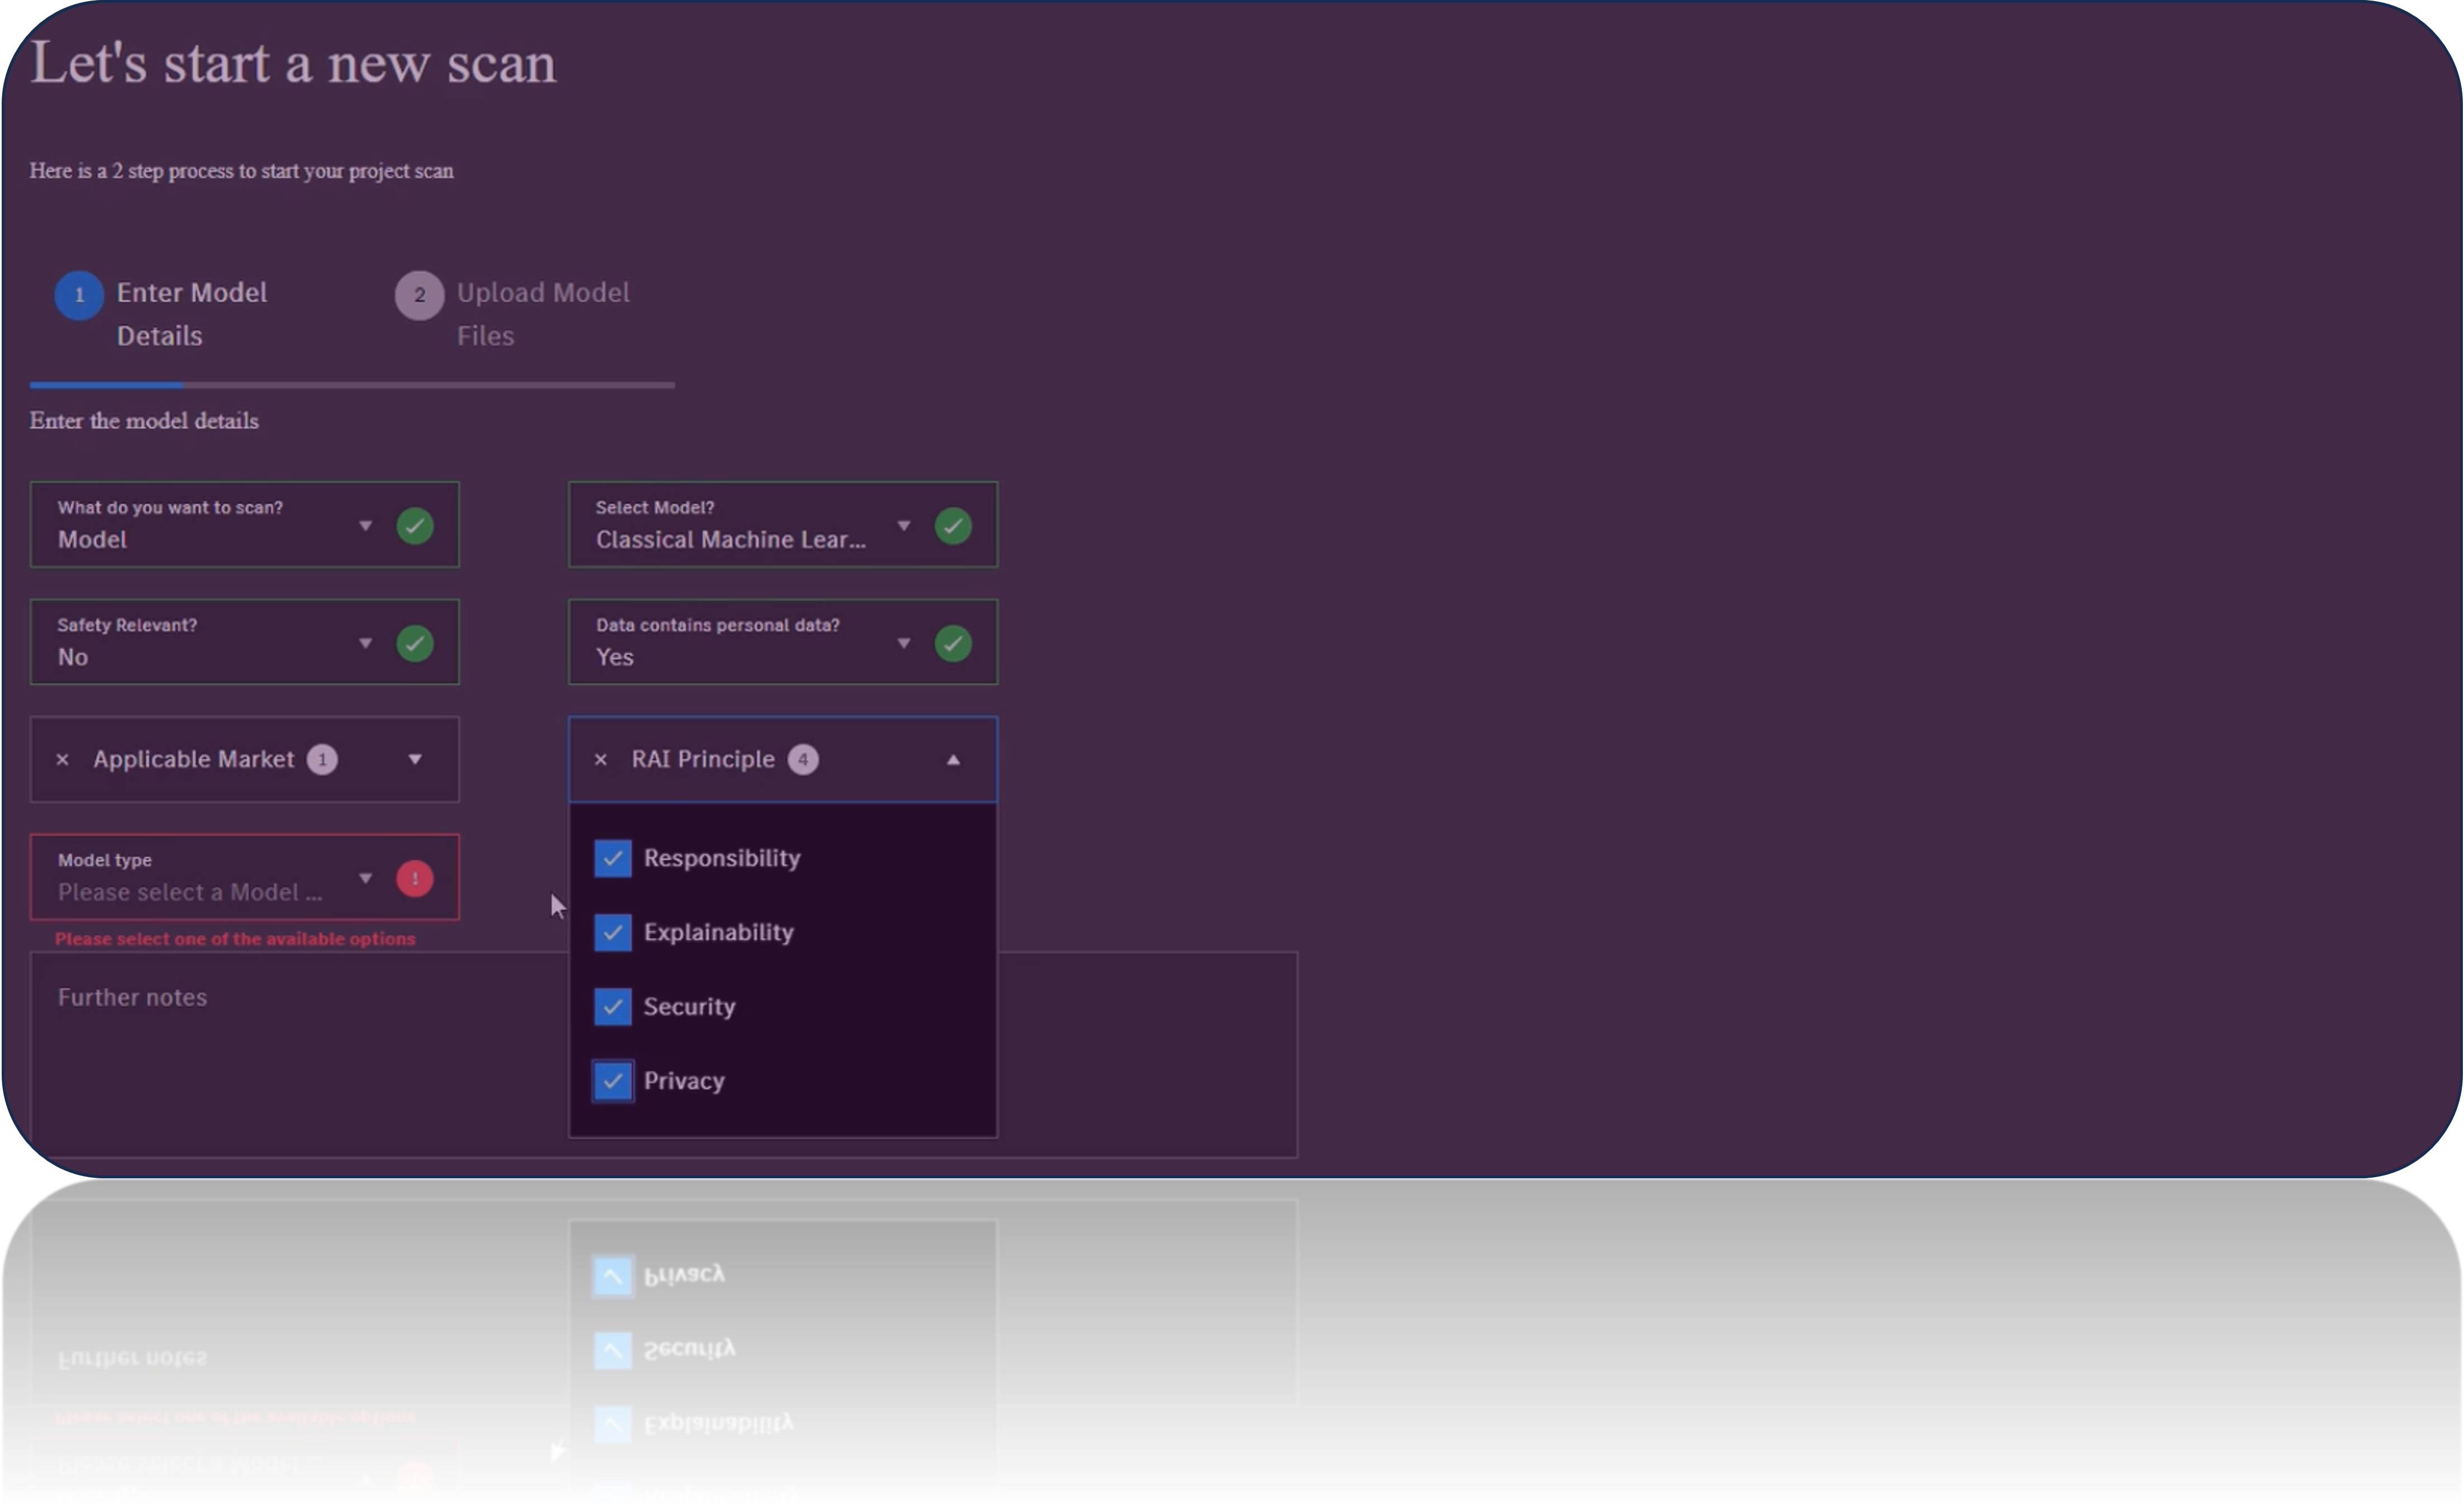Uncheck the Privacy checkbox

tap(613, 1081)
